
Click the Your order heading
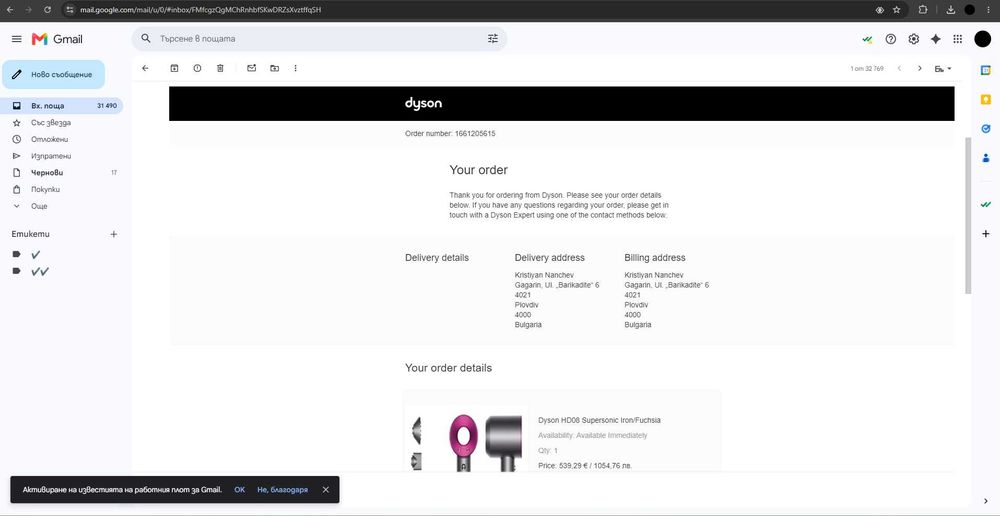tap(478, 170)
